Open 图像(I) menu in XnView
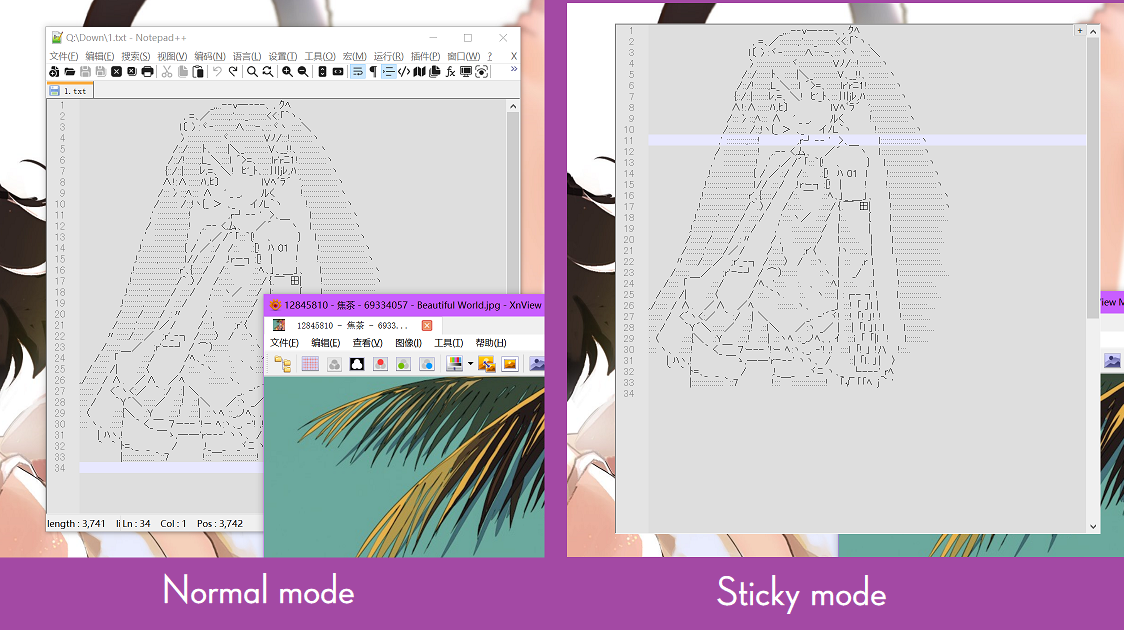This screenshot has width=1124, height=630. [x=409, y=343]
